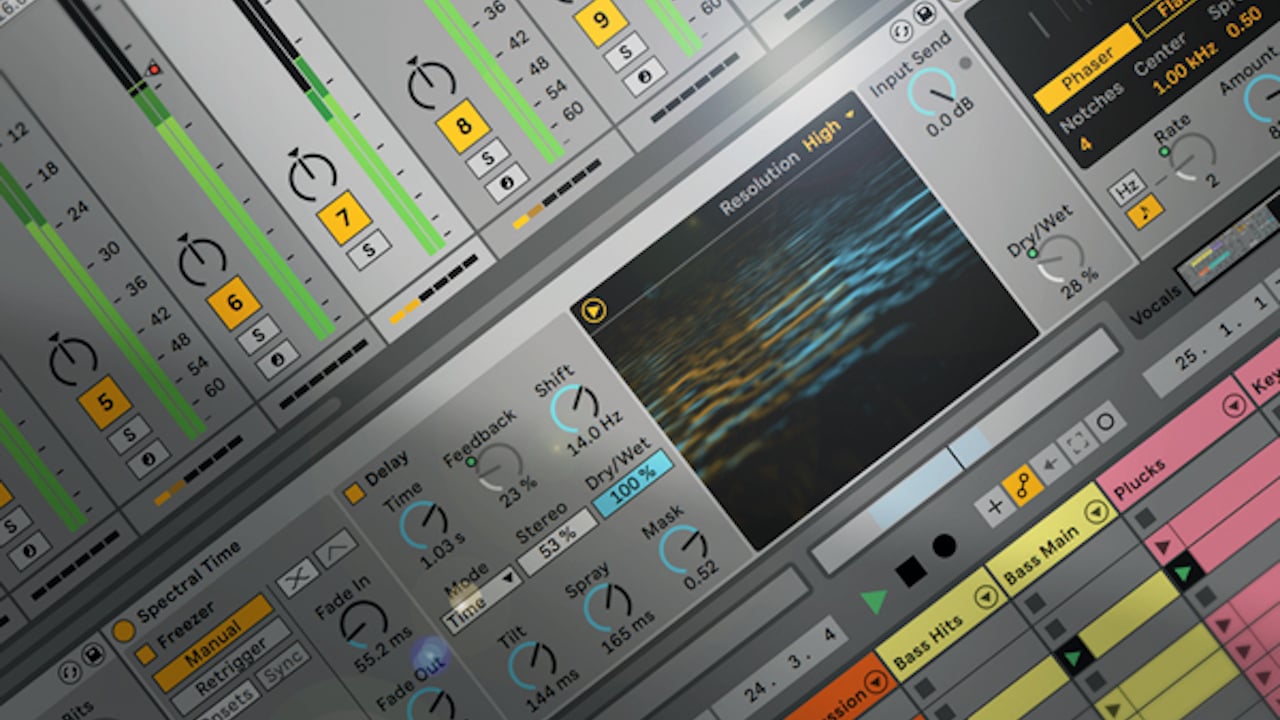Click the plus icon near the session grid
This screenshot has height=720, width=1280.
(994, 506)
